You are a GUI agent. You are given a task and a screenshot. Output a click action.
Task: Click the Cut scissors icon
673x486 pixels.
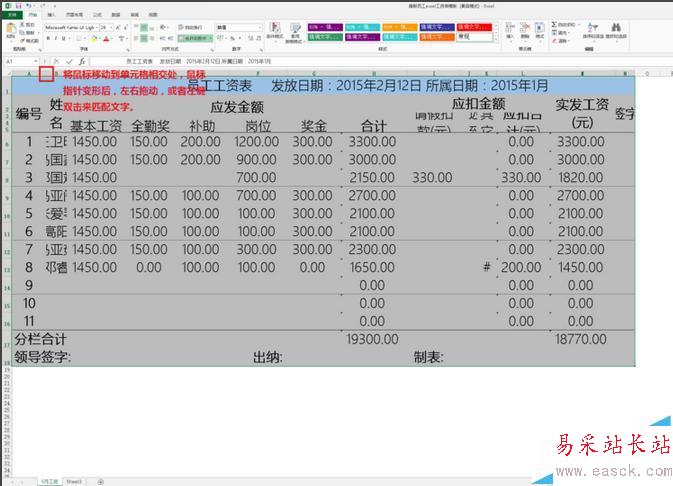22,25
